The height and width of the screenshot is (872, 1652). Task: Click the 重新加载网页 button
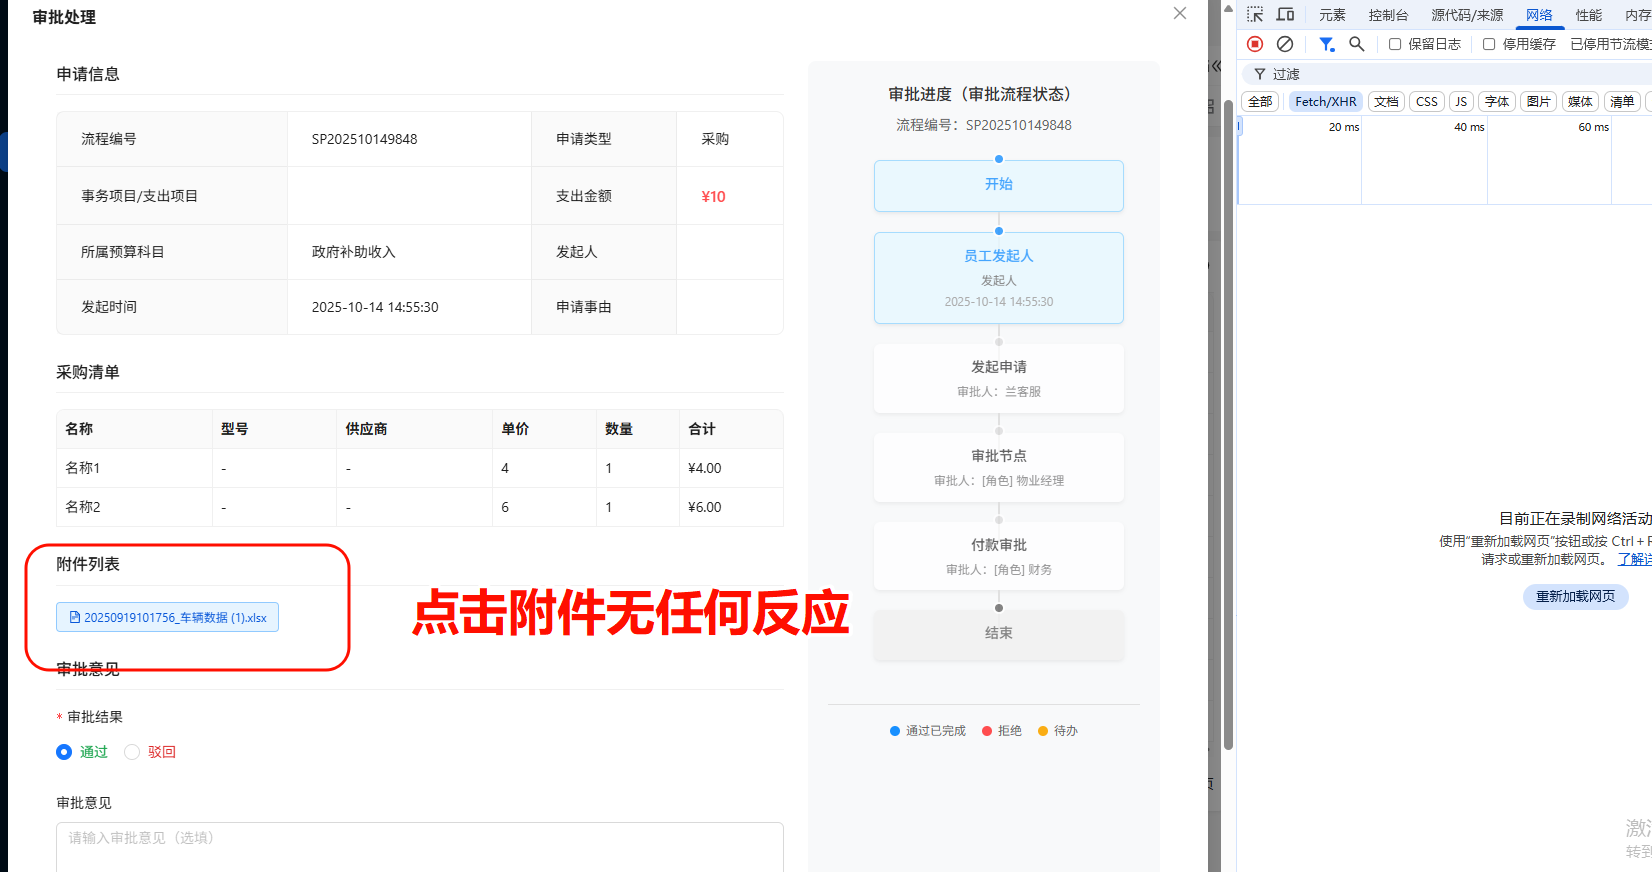point(1575,596)
